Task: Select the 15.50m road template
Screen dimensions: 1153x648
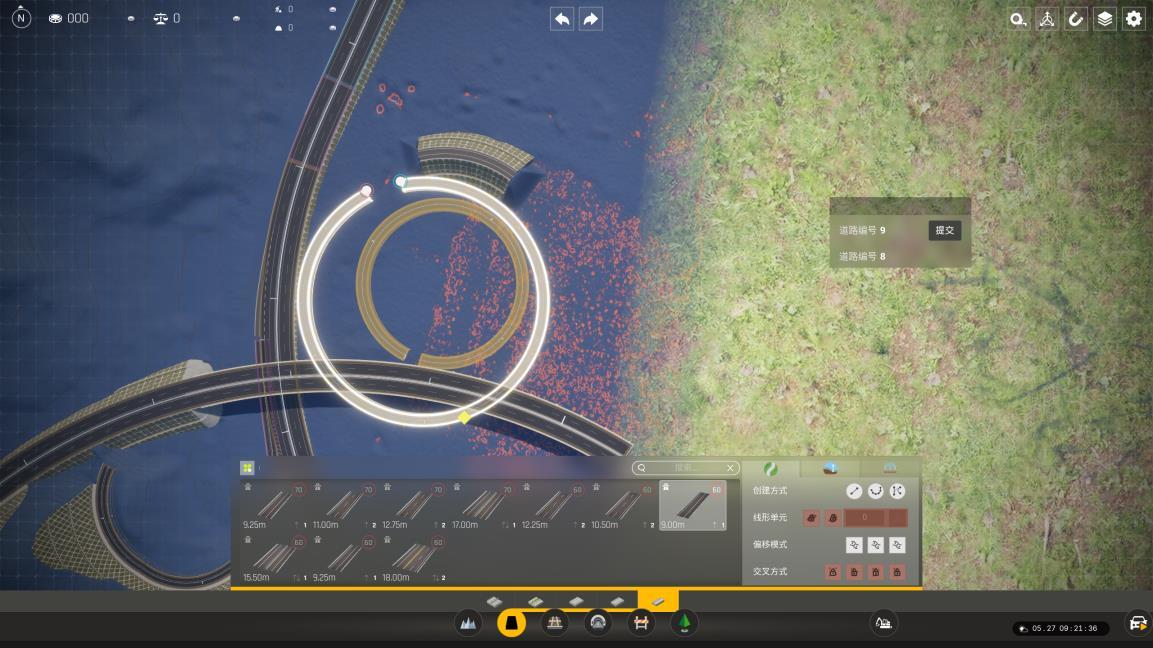Action: pos(274,559)
